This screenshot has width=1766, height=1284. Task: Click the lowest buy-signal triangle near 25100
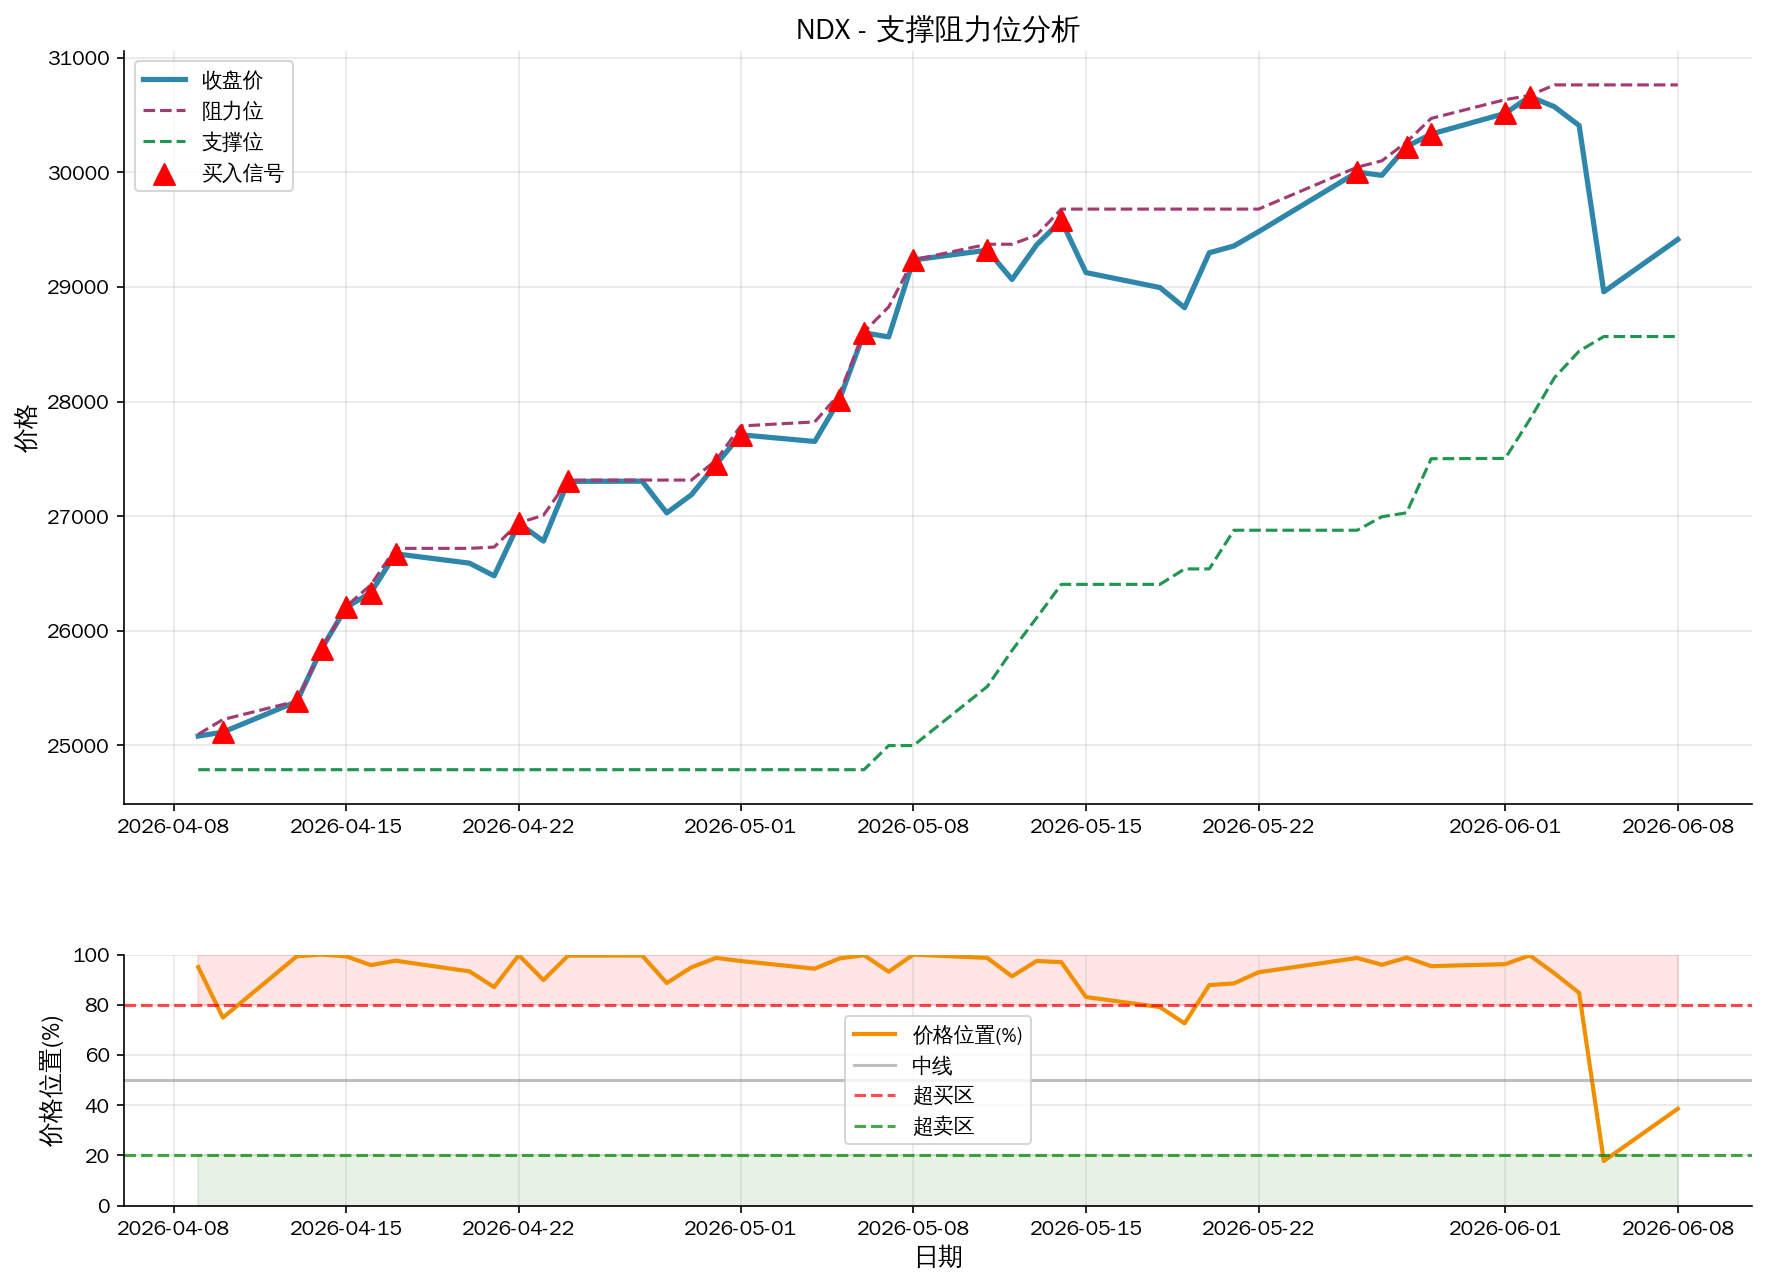tap(223, 733)
